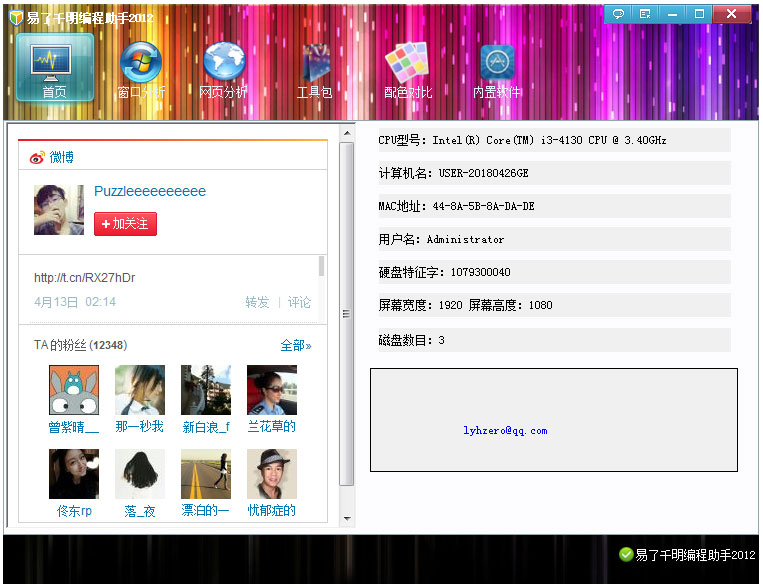Click the skin/menu icon in title bar
This screenshot has width=763, height=588.
pyautogui.click(x=645, y=14)
